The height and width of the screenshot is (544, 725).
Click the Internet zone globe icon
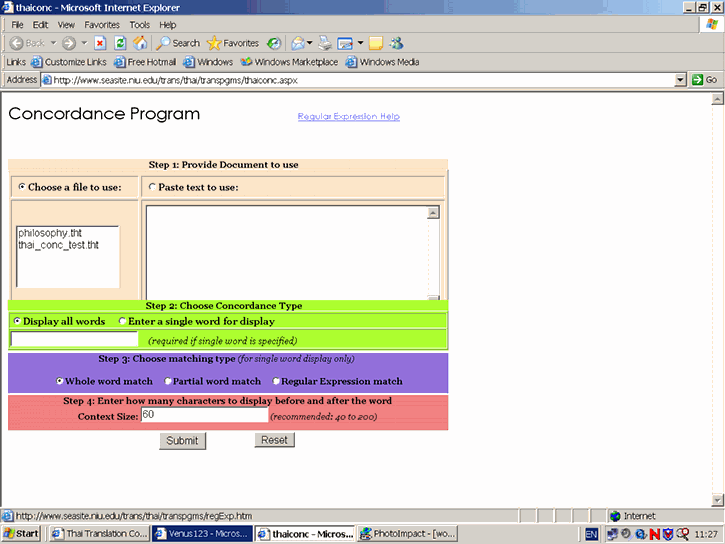615,516
